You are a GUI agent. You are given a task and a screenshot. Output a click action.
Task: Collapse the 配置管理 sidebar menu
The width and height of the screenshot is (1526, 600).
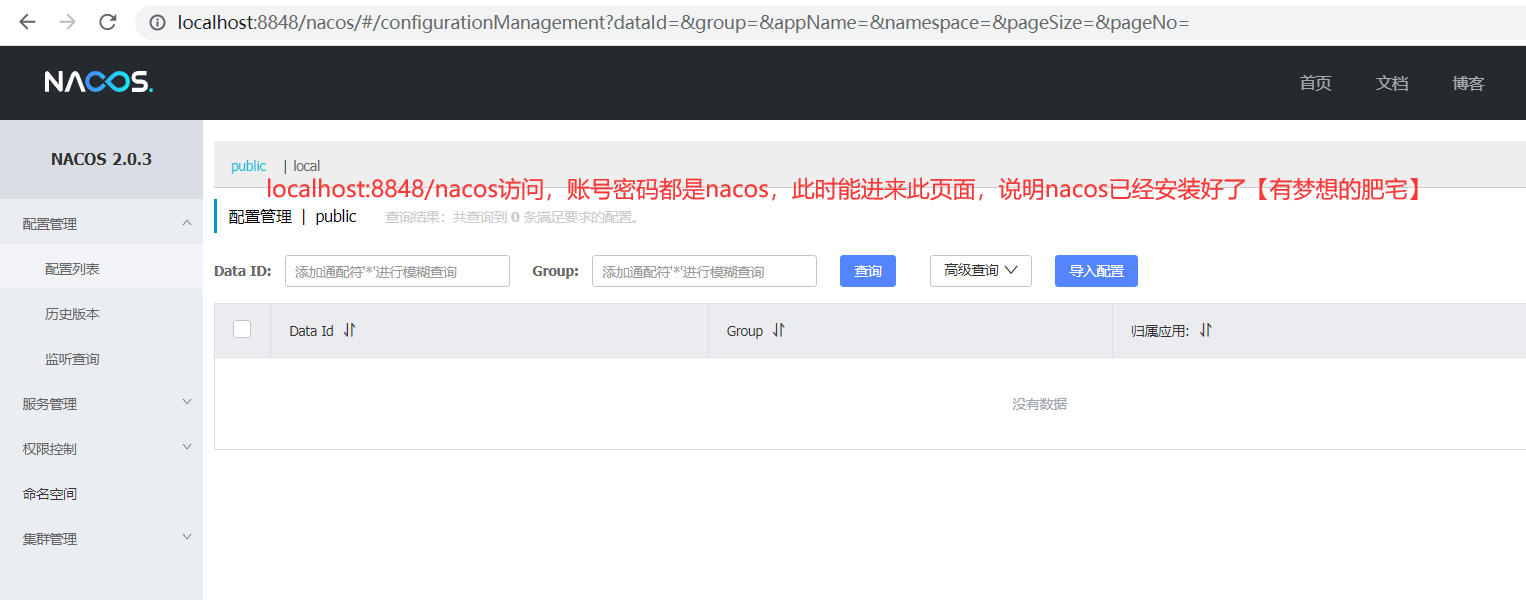[x=101, y=224]
